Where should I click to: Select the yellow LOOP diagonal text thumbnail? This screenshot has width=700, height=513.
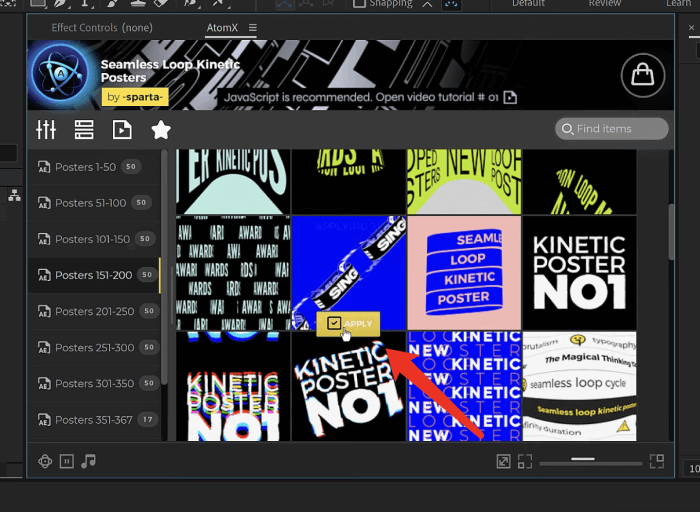tap(579, 182)
